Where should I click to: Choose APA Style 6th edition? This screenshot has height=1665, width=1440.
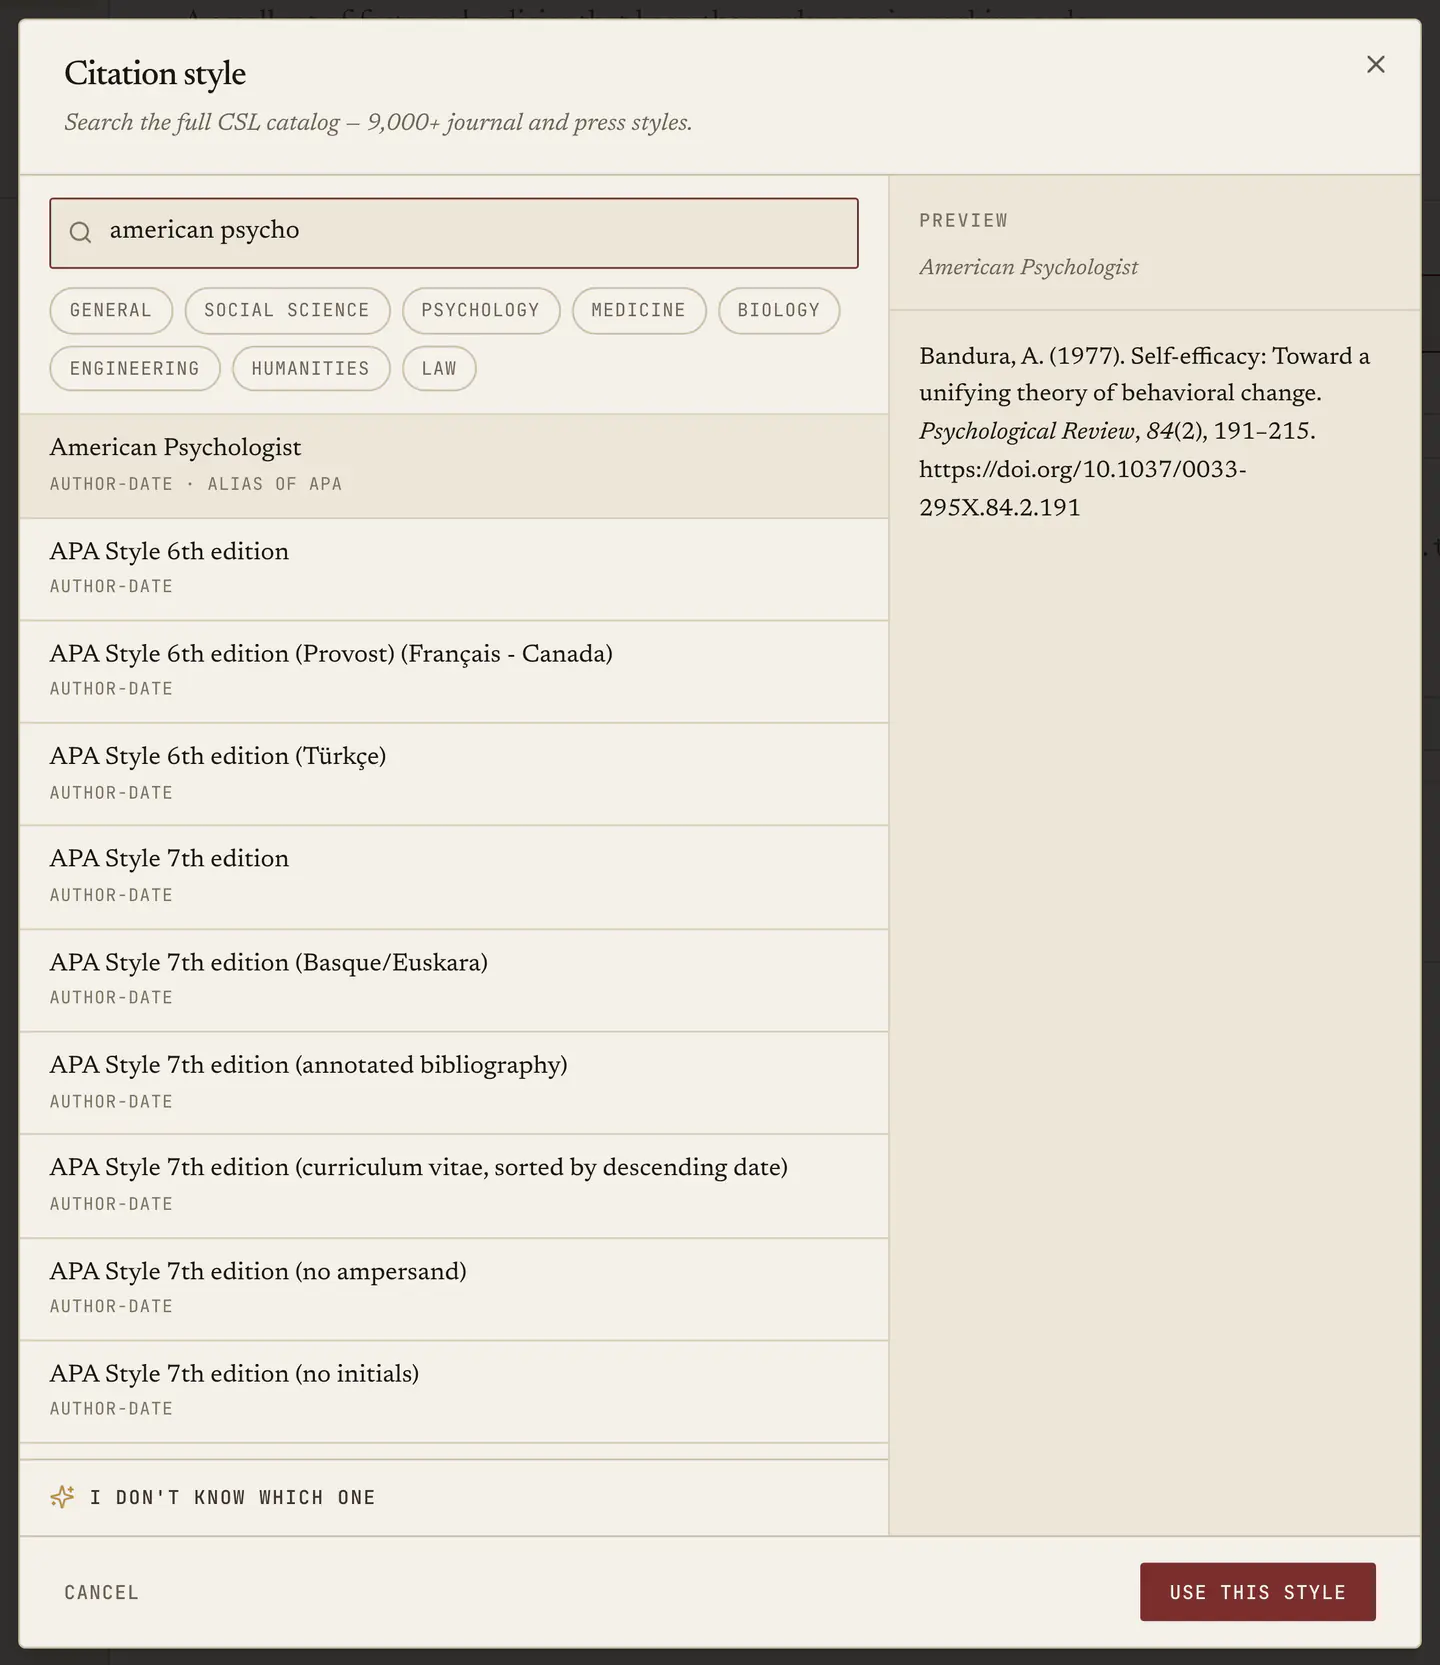(x=454, y=569)
